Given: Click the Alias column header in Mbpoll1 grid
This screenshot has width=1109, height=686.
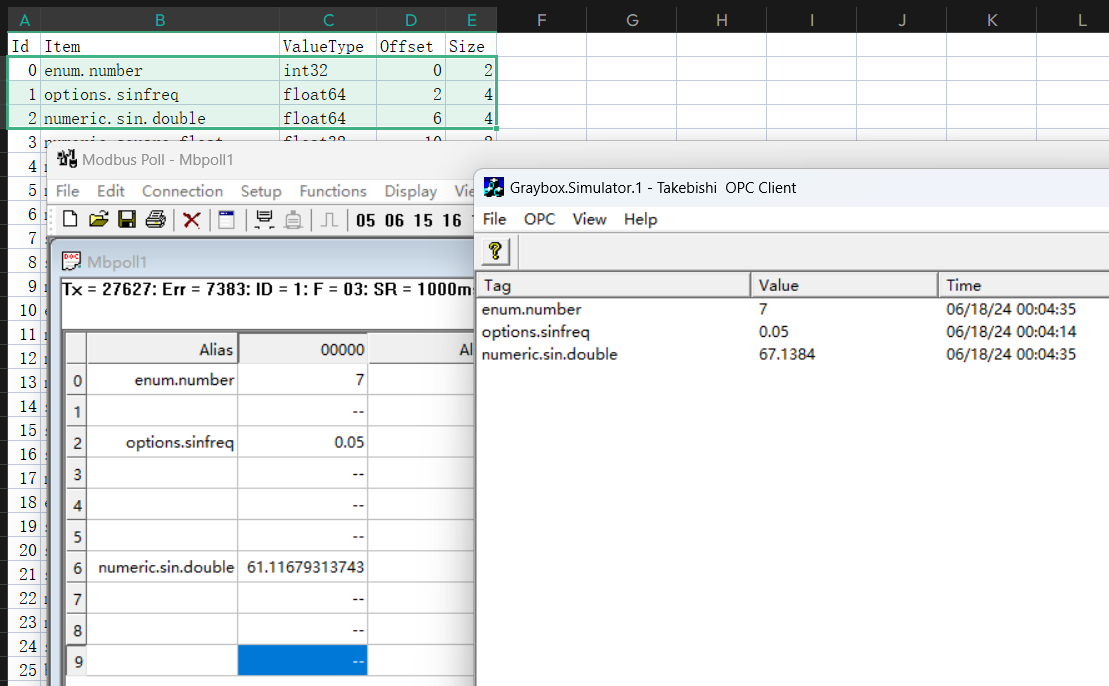Looking at the screenshot, I should point(162,349).
